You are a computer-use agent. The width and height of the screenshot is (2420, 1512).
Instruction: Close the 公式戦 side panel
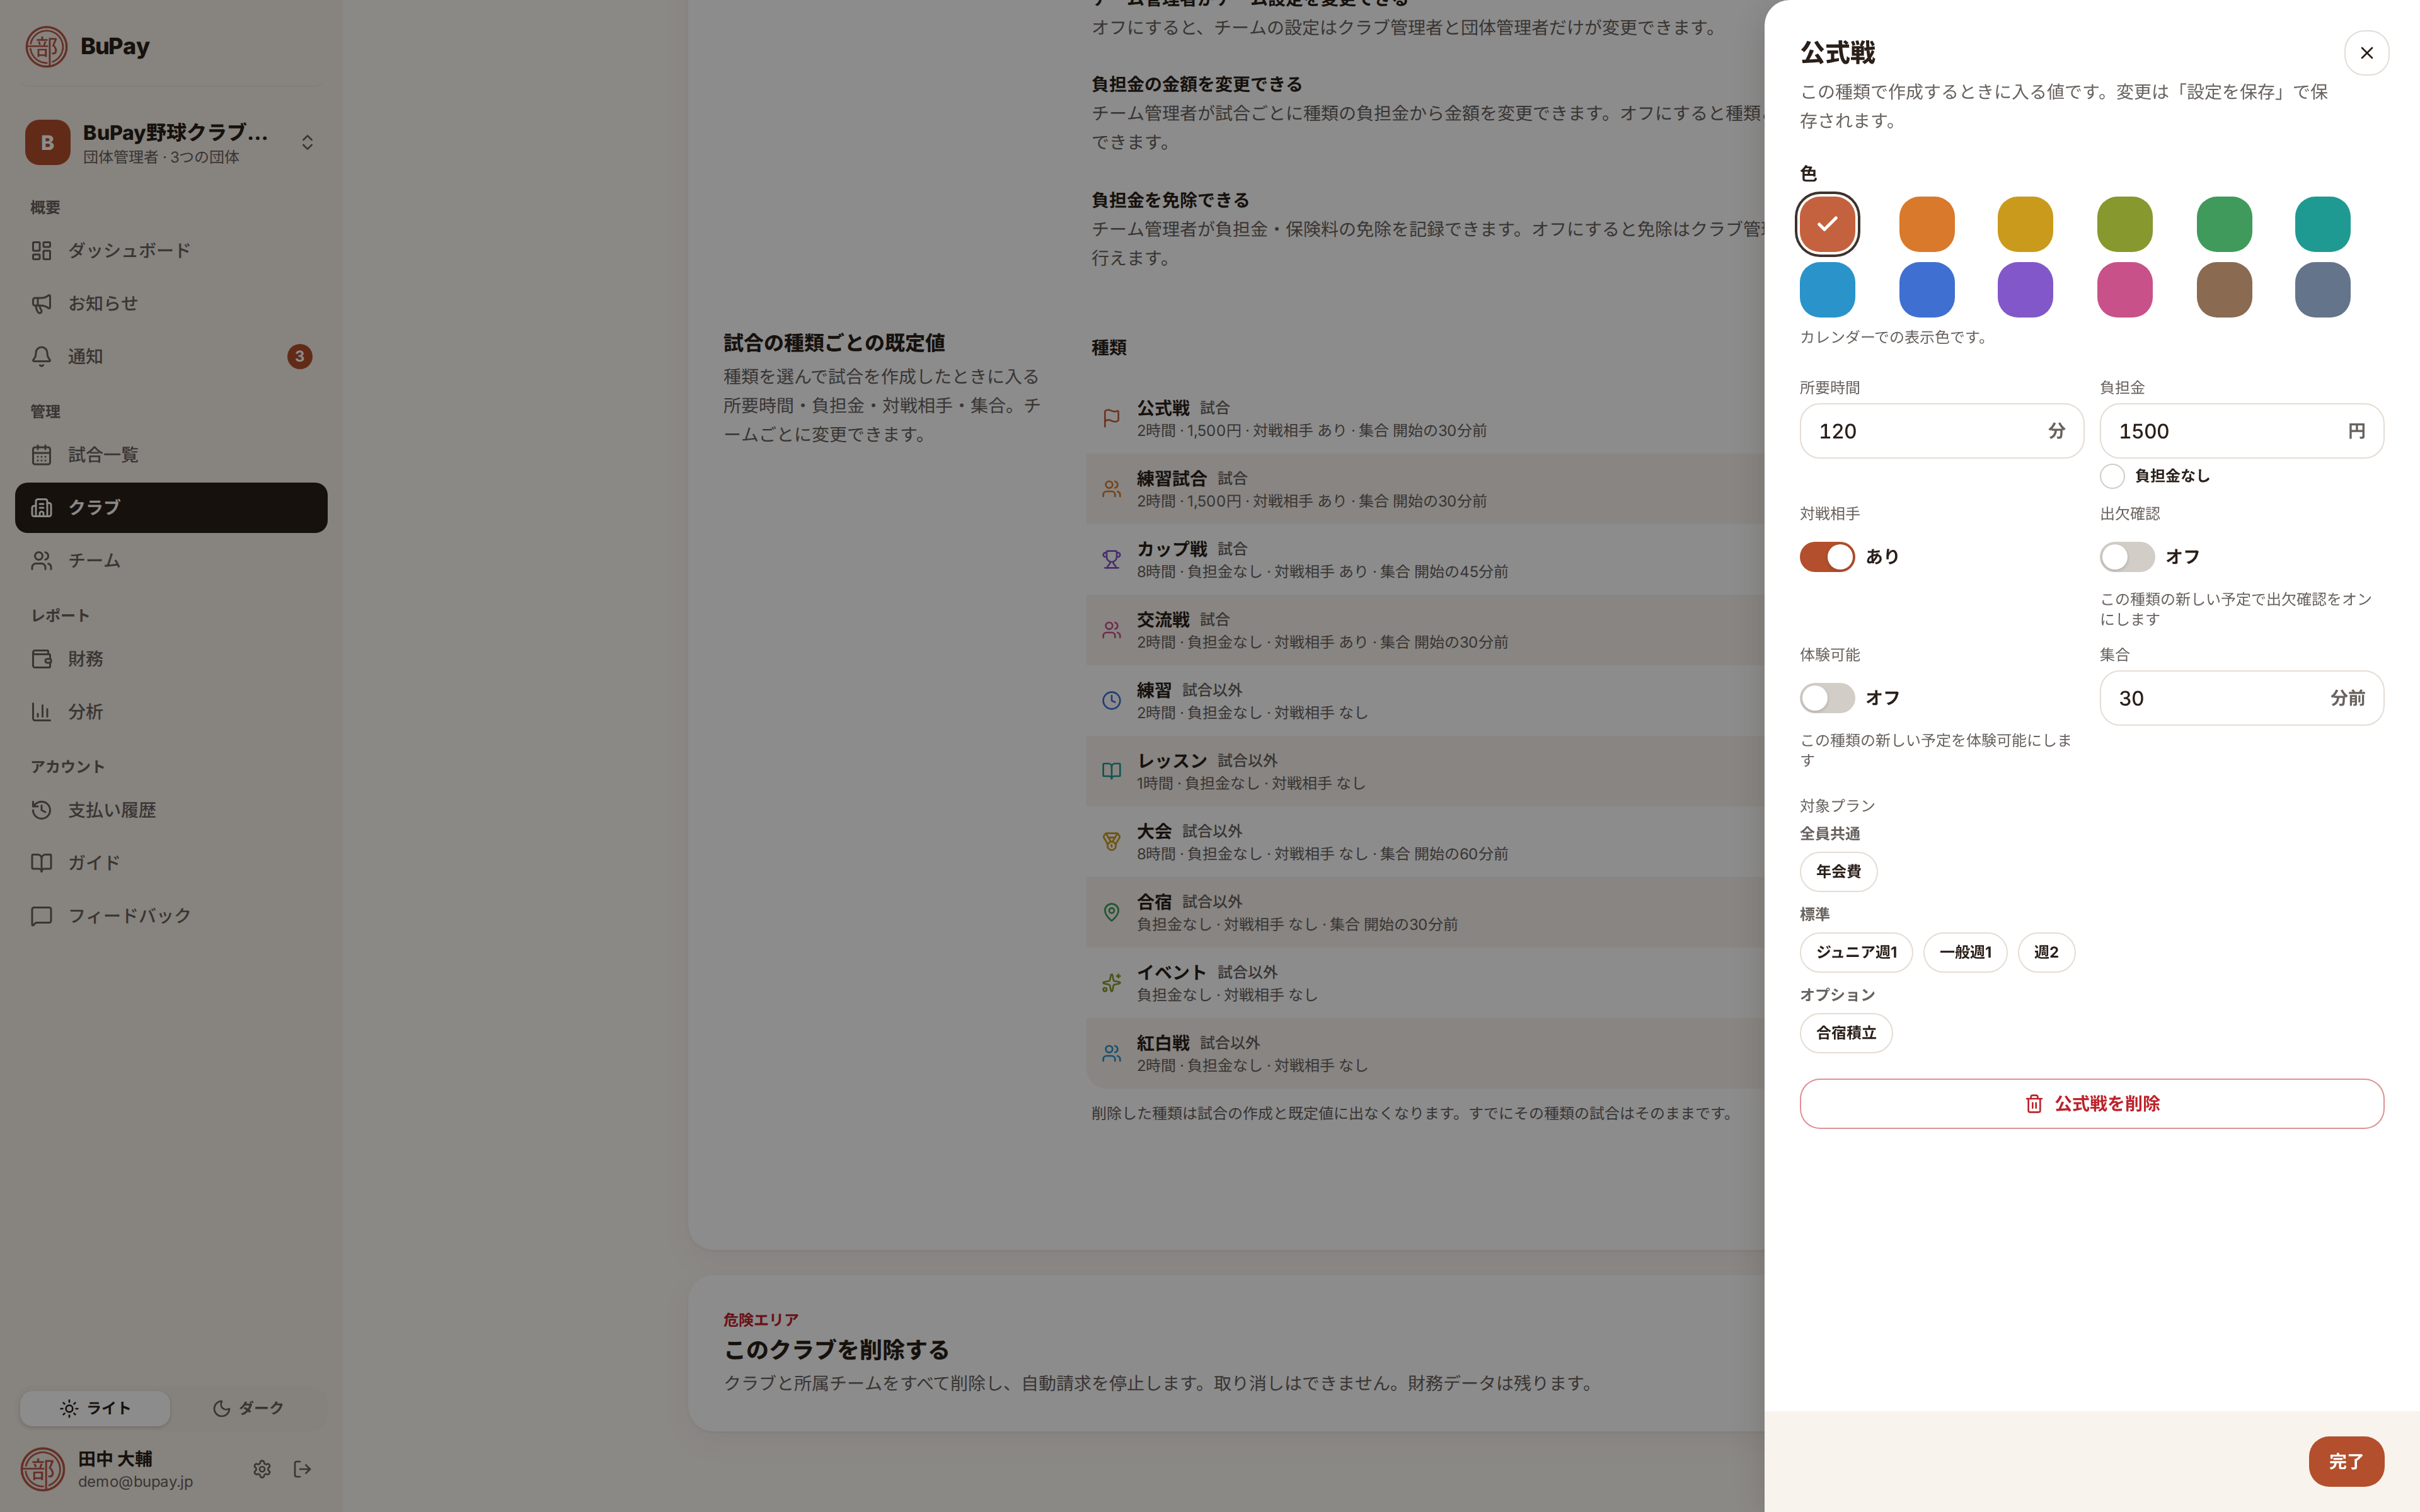pyautogui.click(x=2366, y=53)
